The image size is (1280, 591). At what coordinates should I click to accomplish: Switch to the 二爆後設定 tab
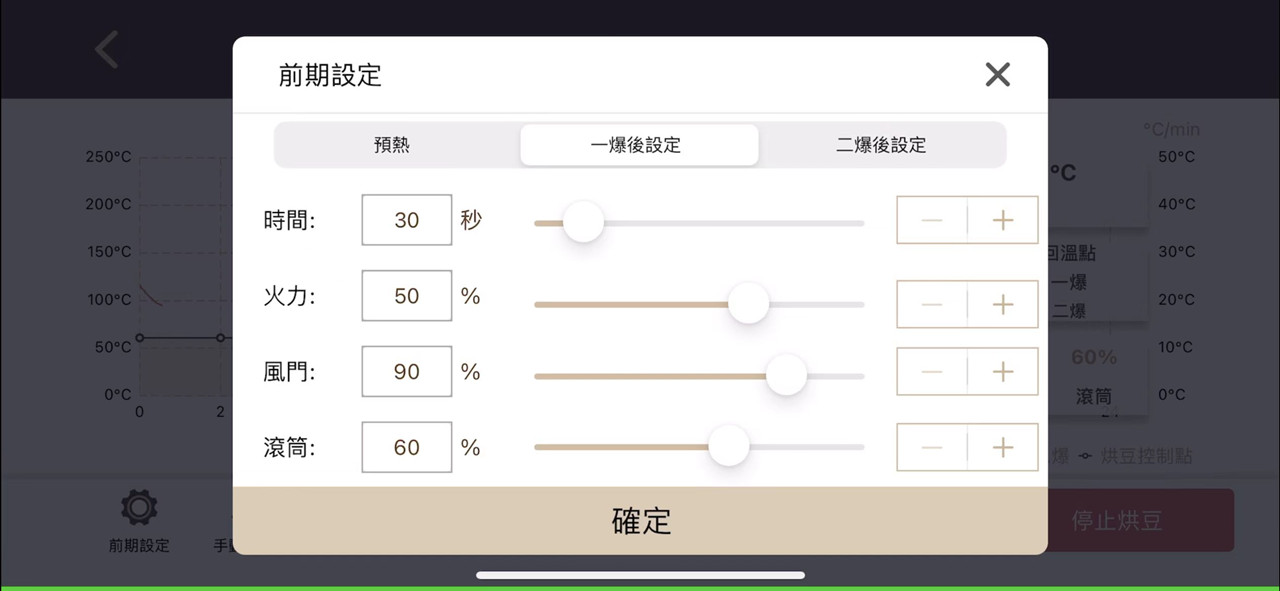(x=881, y=145)
